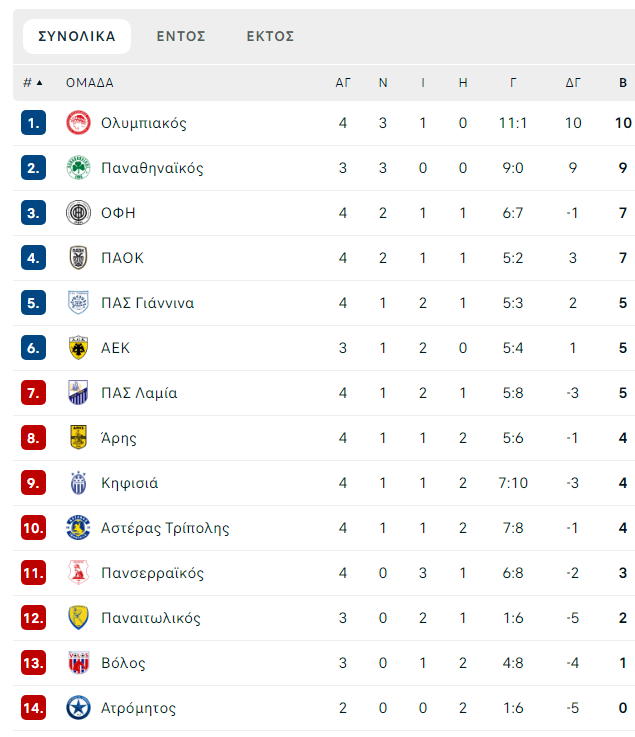Click the ΠΑΟΚ eagle crest
Screen dimensions: 635x737
pyautogui.click(x=78, y=258)
